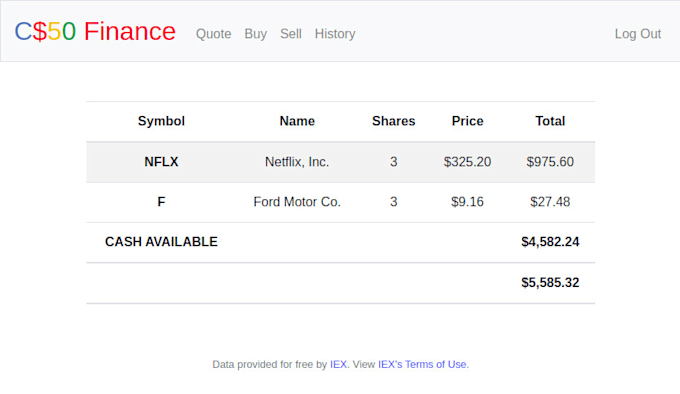Click the Symbol column header

click(161, 121)
